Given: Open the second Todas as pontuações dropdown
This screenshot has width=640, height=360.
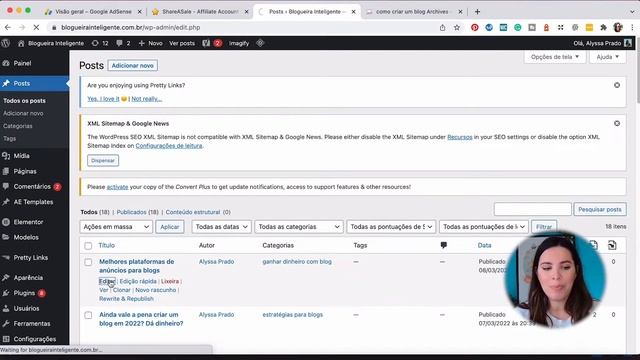Looking at the screenshot, I should click(x=484, y=227).
